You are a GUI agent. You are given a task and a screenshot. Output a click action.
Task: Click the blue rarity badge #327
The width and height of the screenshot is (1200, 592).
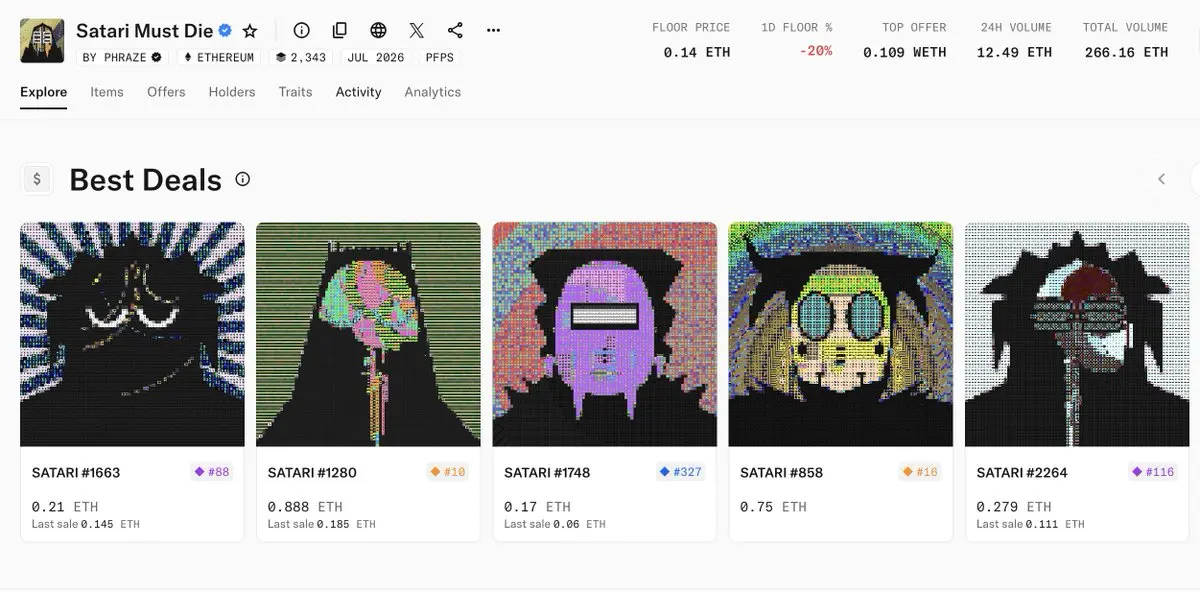tap(680, 472)
